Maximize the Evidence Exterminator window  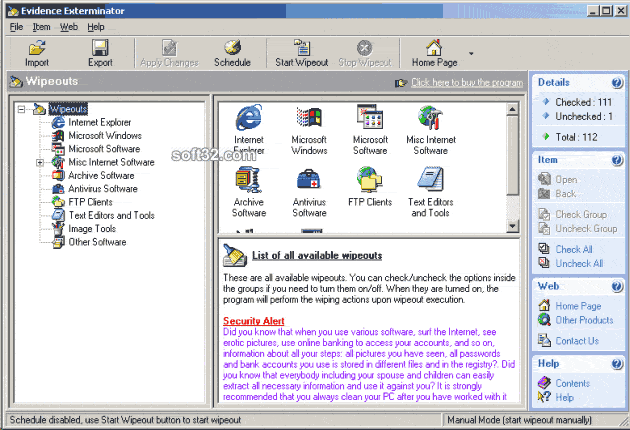(607, 11)
